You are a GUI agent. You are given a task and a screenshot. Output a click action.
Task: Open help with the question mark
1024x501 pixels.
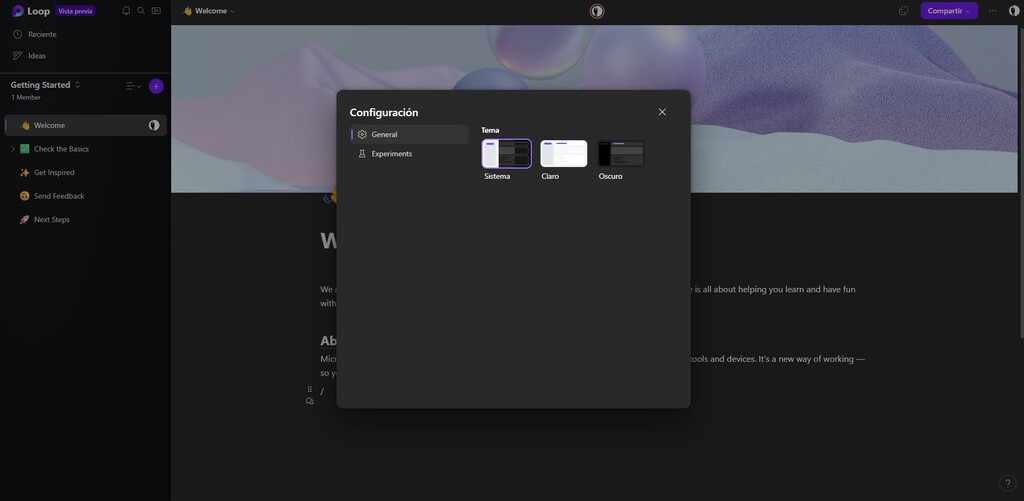tap(1008, 483)
